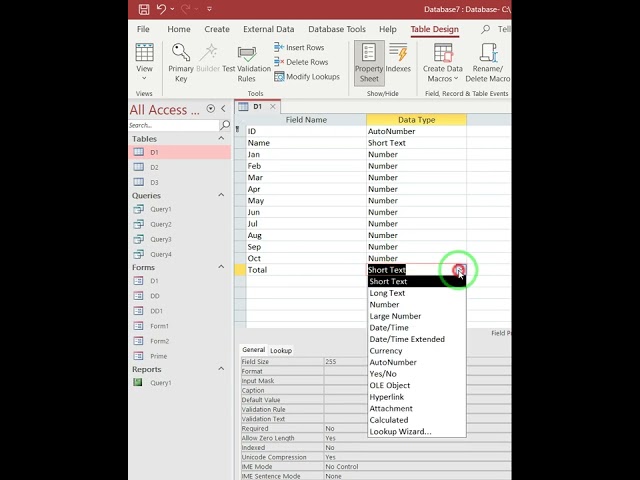
Task: Choose Hyperlink data type
Action: point(417,397)
